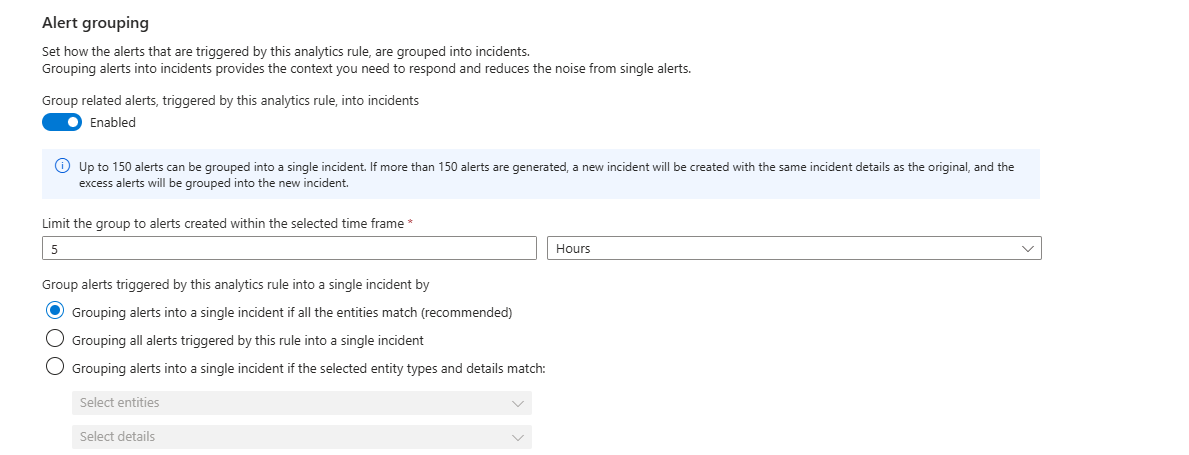Open the Select entities dropdown
This screenshot has height=455, width=1189.
coord(302,403)
